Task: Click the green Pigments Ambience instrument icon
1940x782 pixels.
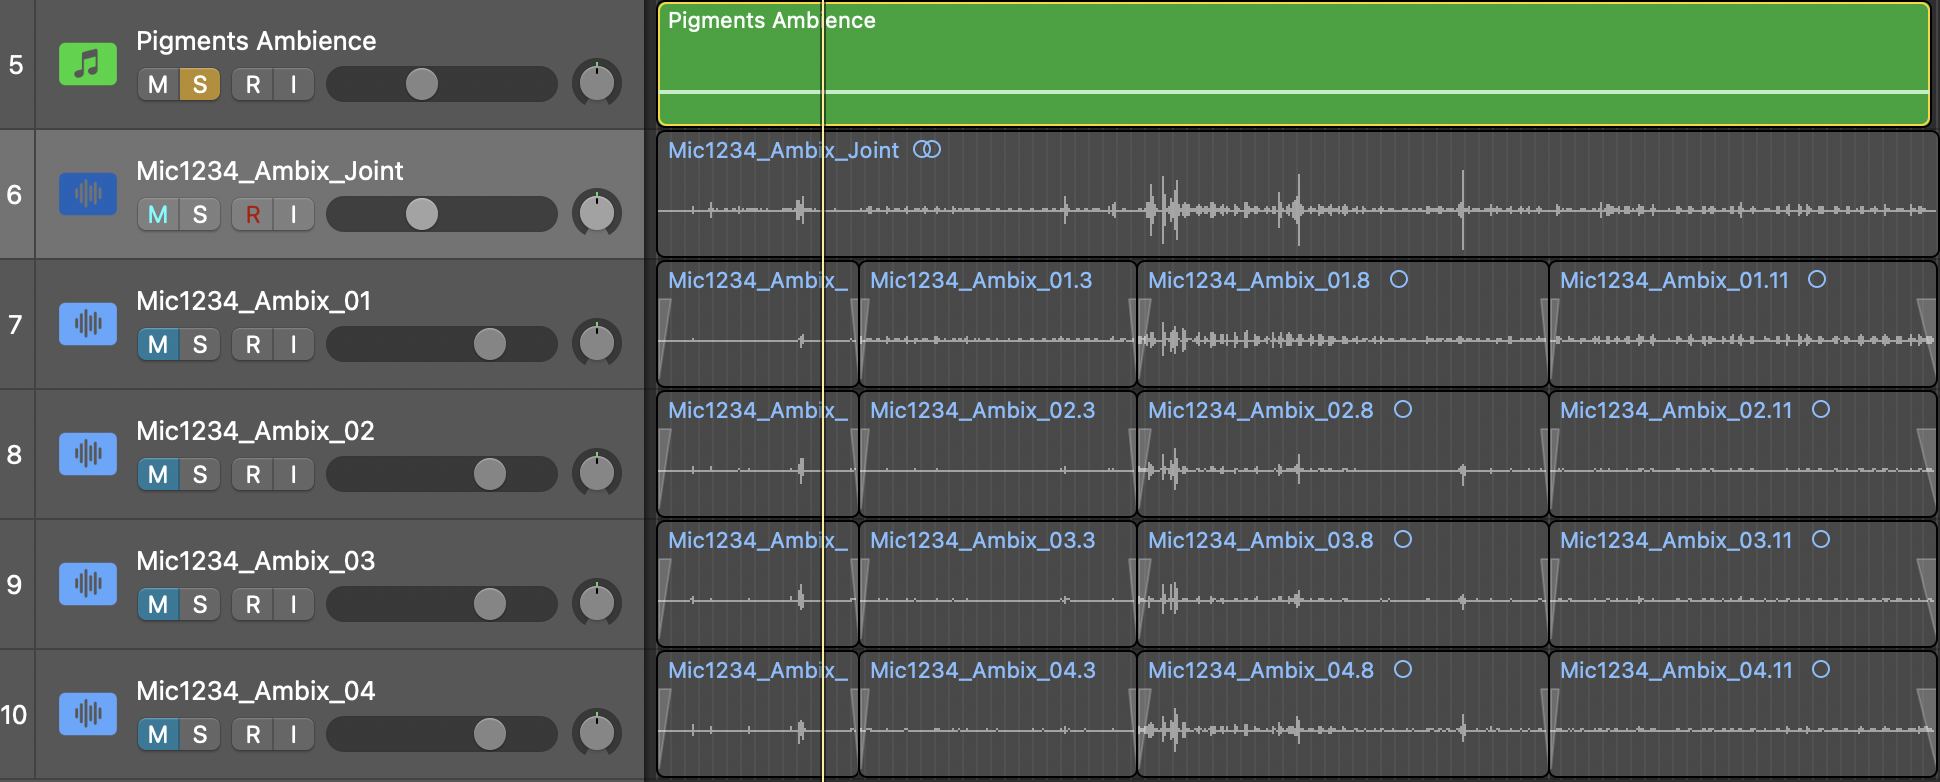Action: (x=88, y=65)
